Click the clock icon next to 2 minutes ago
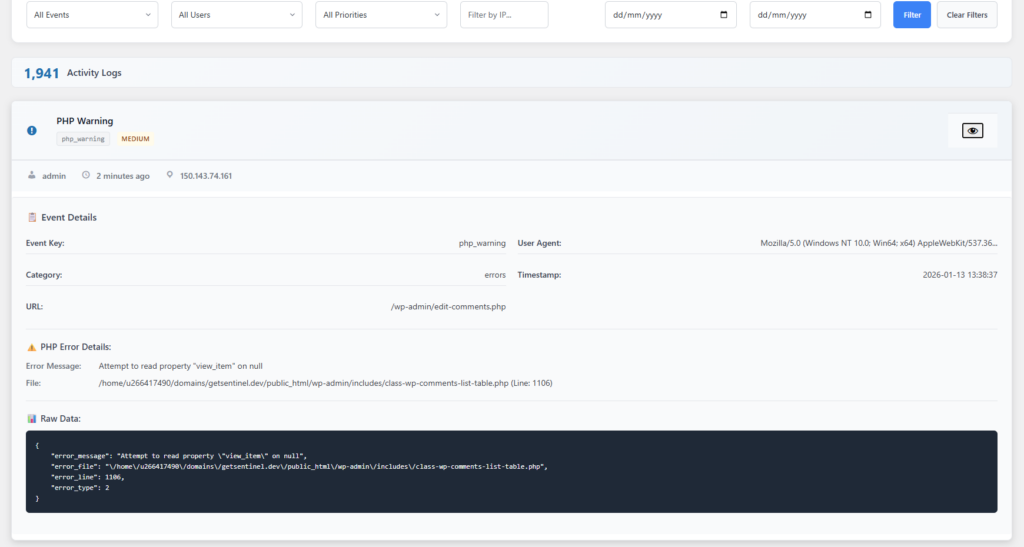Screen dimensions: 1024x547 [x=86, y=176]
